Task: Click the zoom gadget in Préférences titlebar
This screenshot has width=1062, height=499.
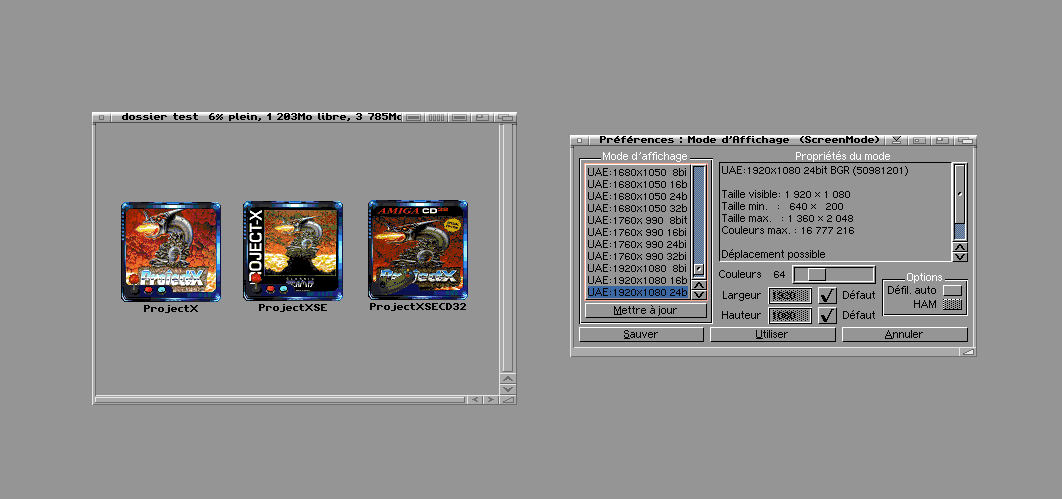Action: tap(942, 140)
